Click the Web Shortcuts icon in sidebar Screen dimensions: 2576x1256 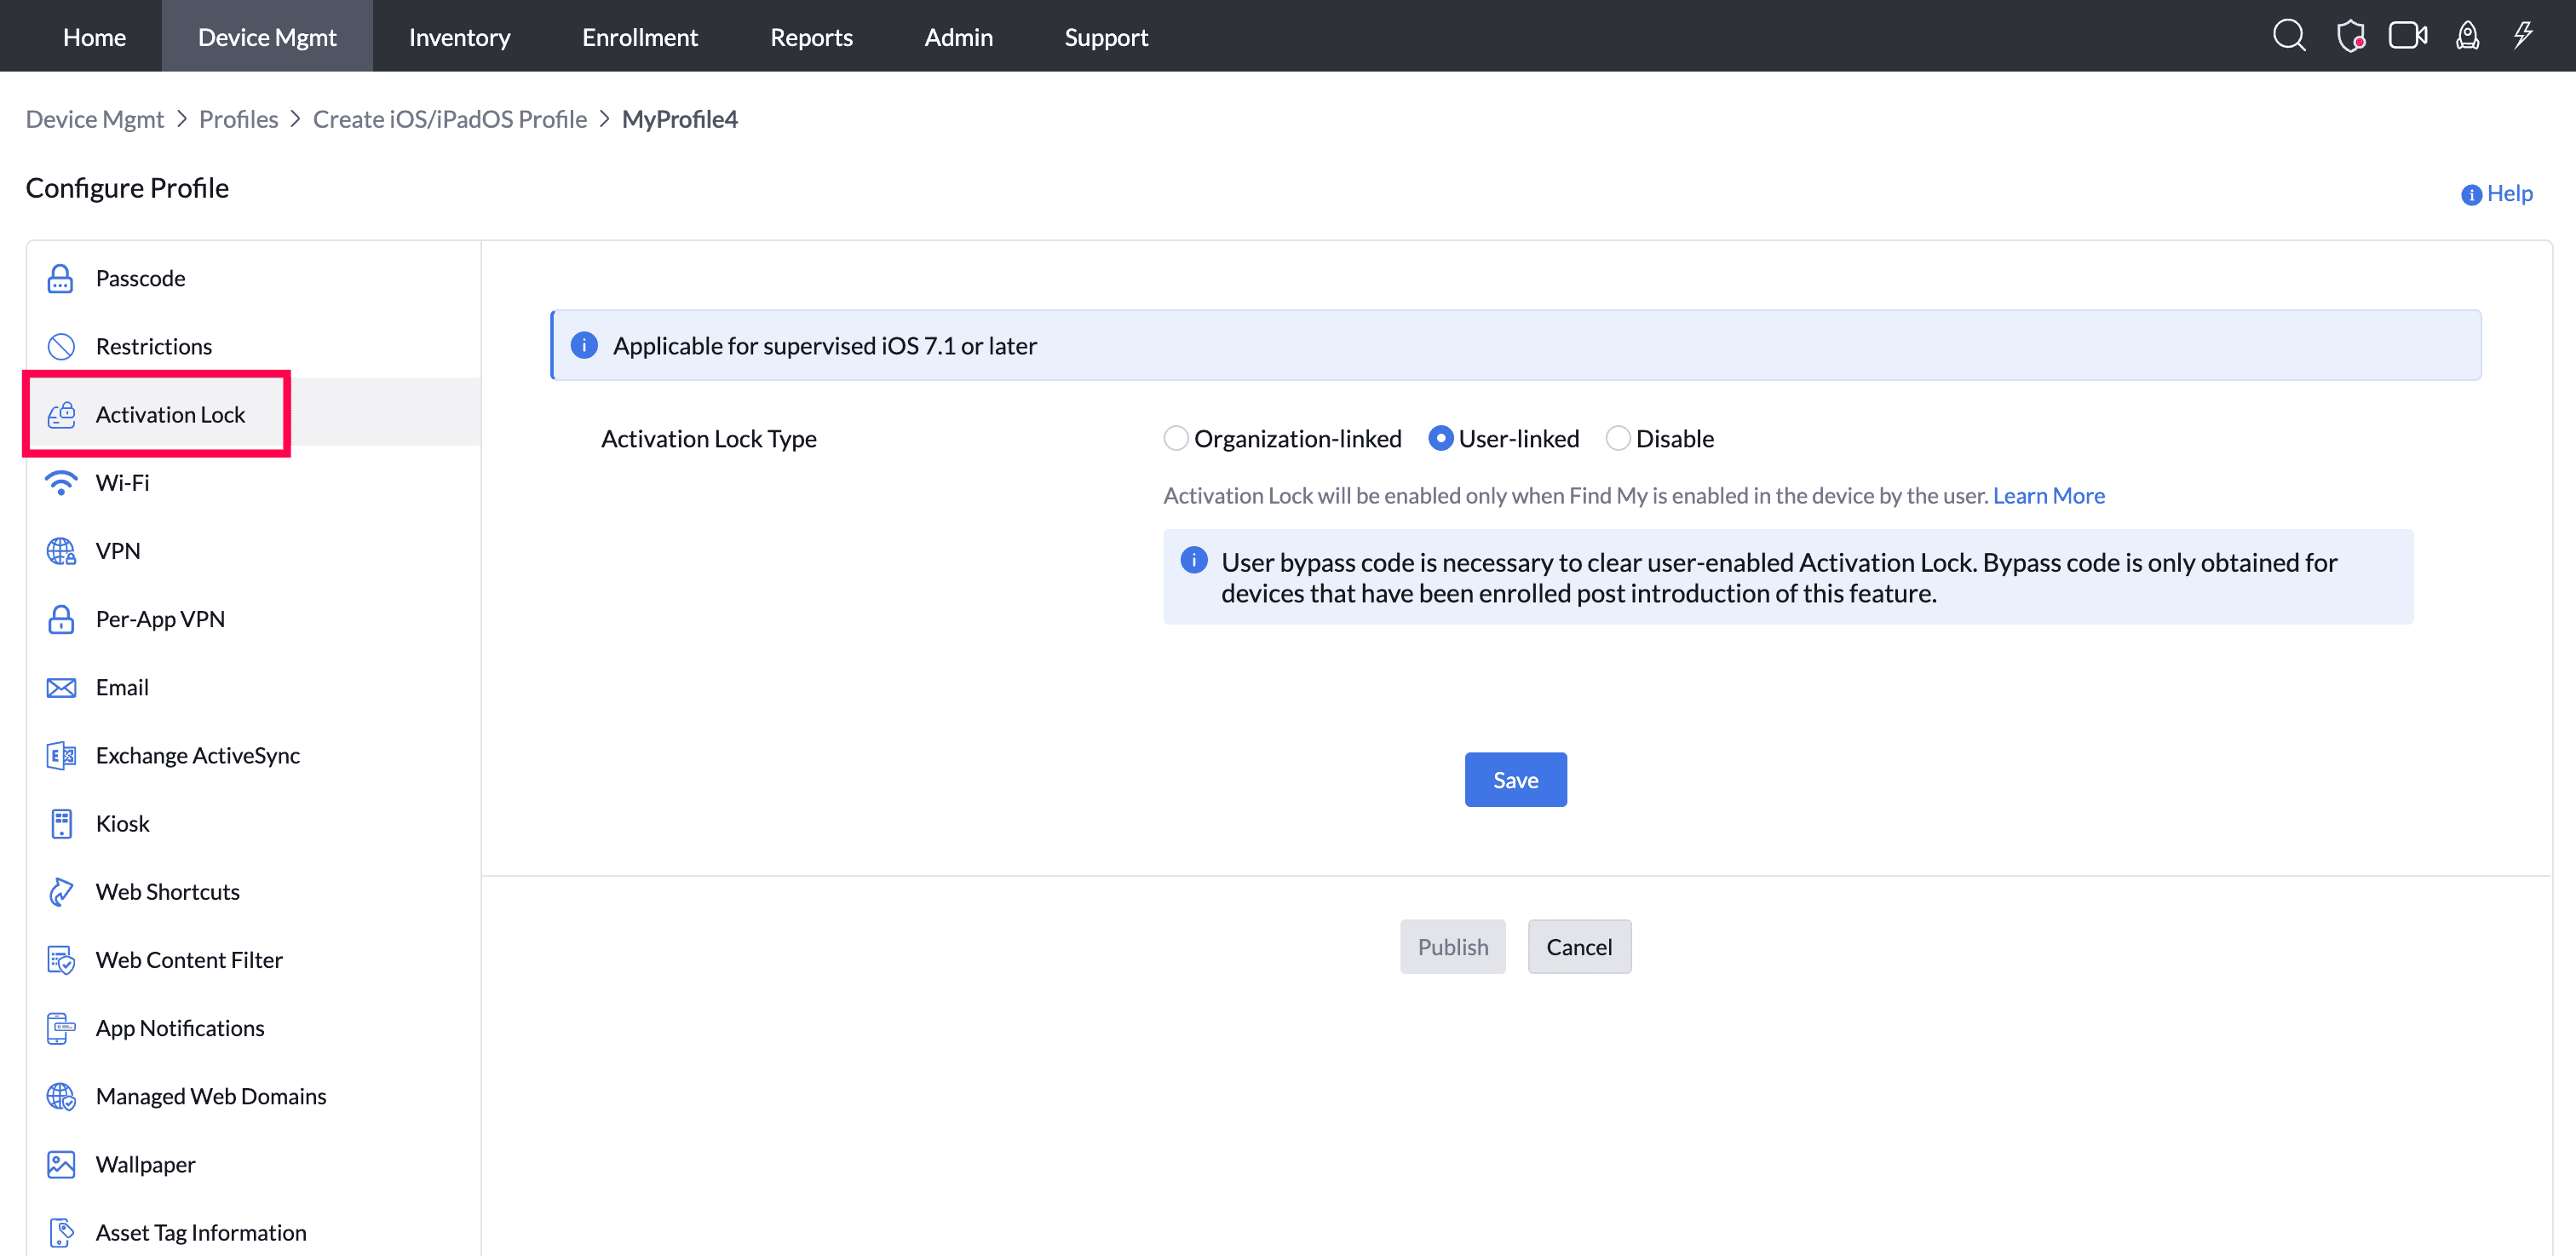(61, 892)
